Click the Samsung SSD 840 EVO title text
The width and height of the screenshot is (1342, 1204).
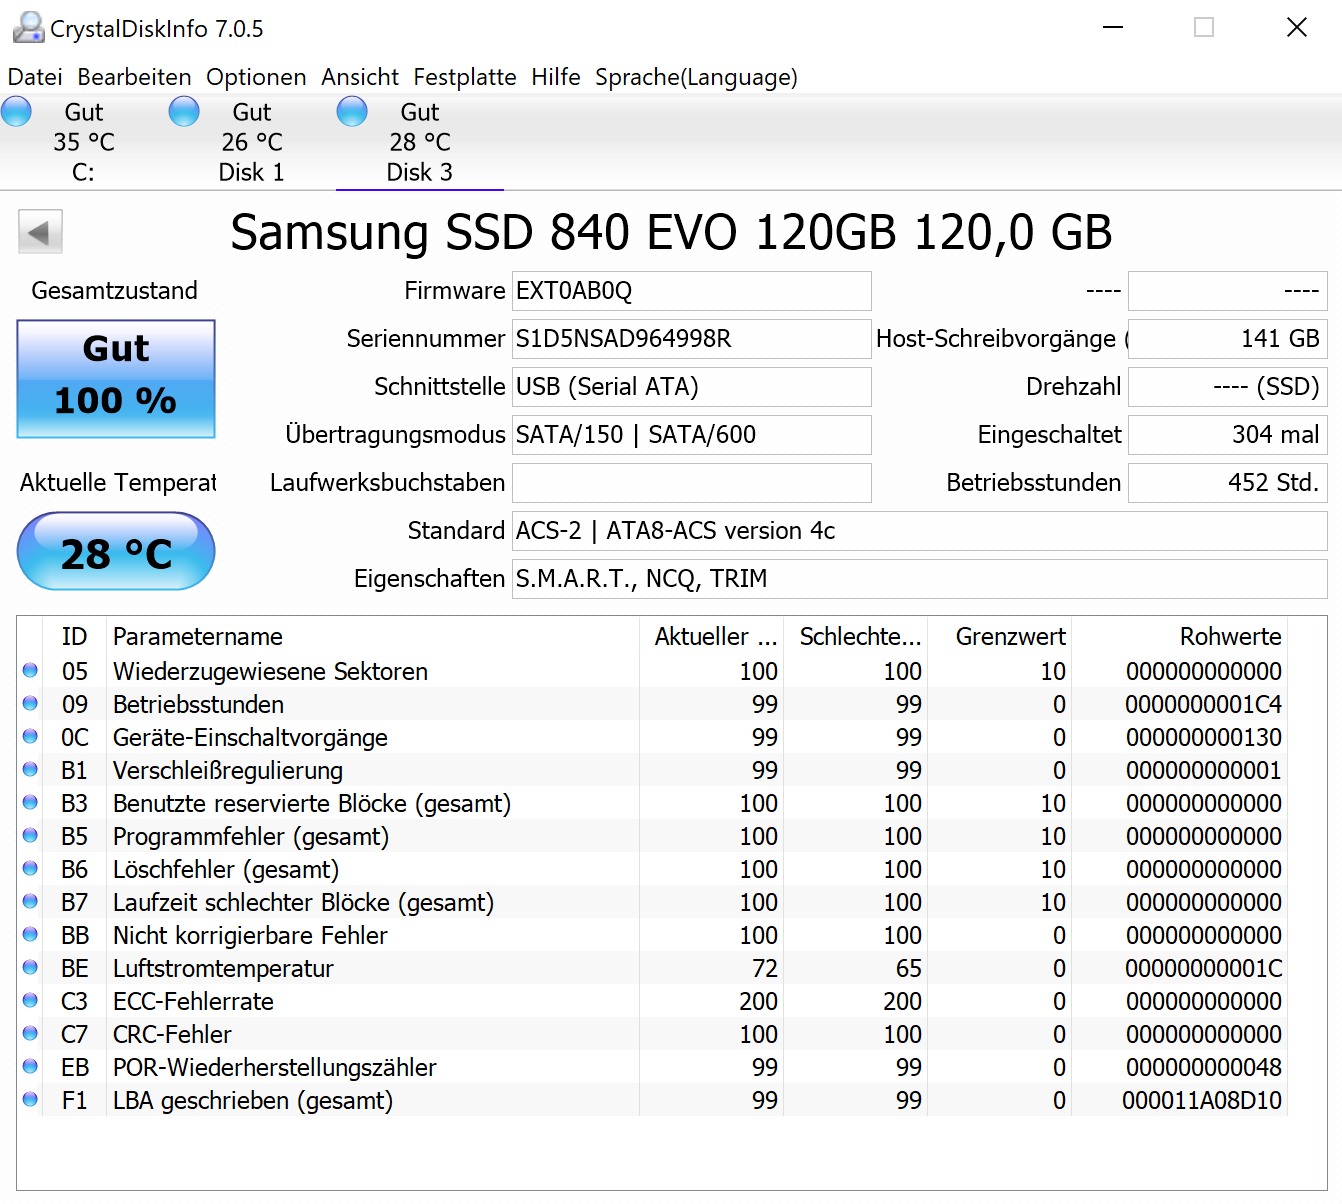671,232
